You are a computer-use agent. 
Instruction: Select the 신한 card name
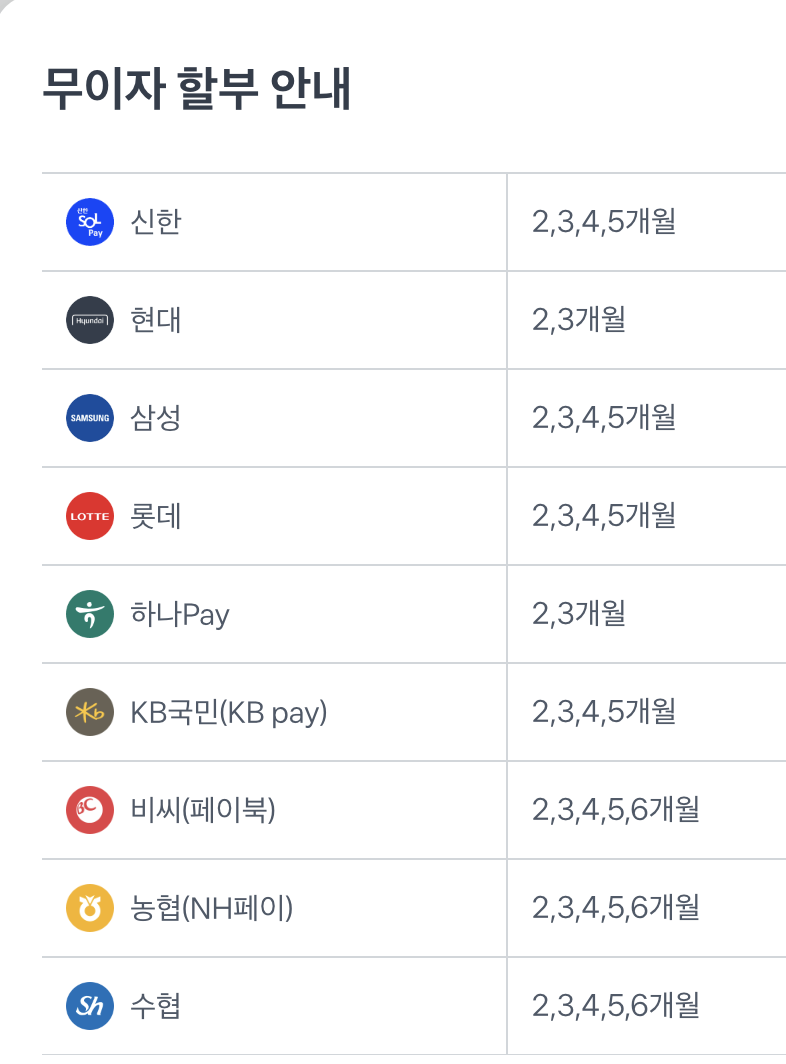(x=155, y=221)
